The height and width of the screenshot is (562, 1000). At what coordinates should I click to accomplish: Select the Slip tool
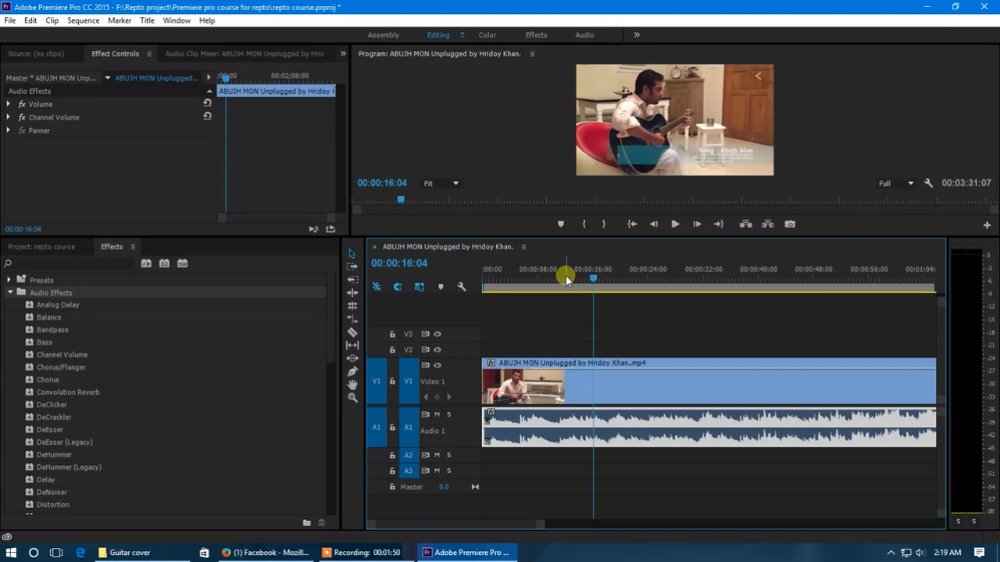352,345
